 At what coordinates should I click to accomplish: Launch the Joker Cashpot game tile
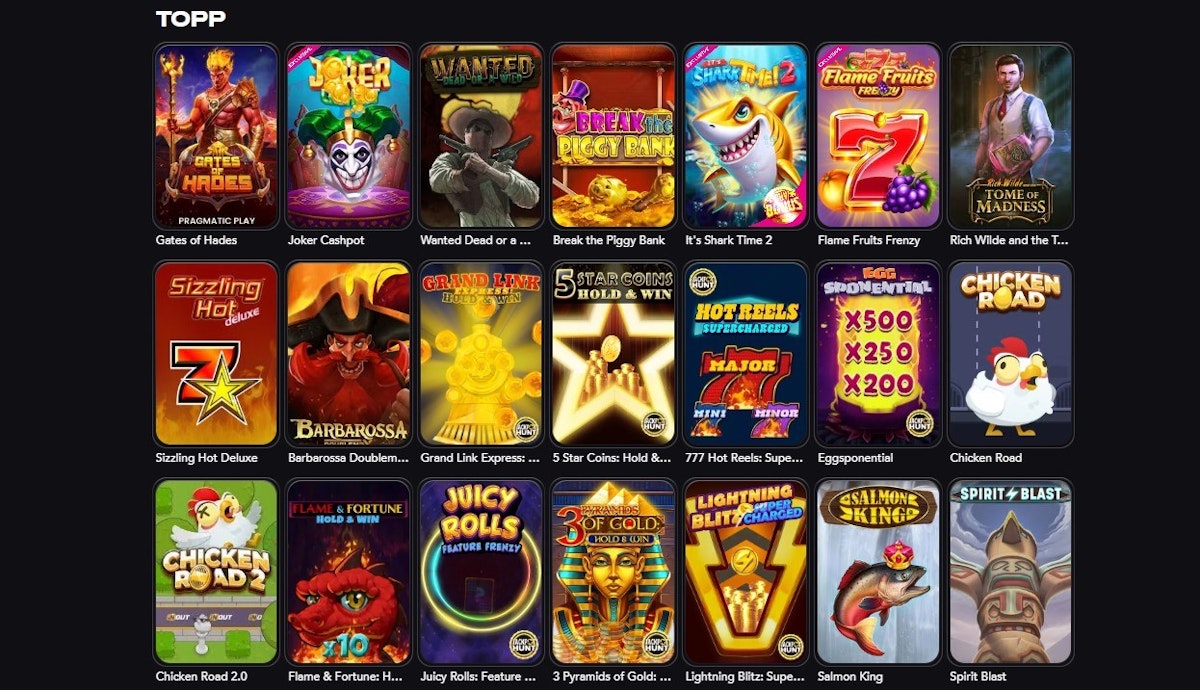(x=348, y=136)
